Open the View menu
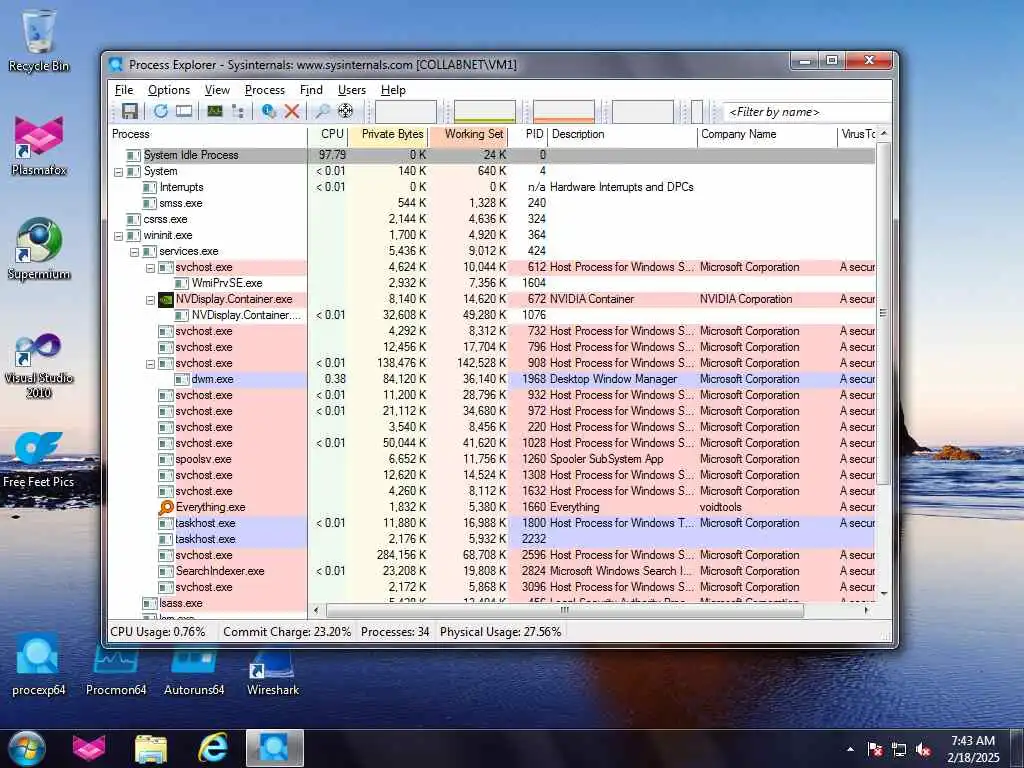 (x=217, y=90)
